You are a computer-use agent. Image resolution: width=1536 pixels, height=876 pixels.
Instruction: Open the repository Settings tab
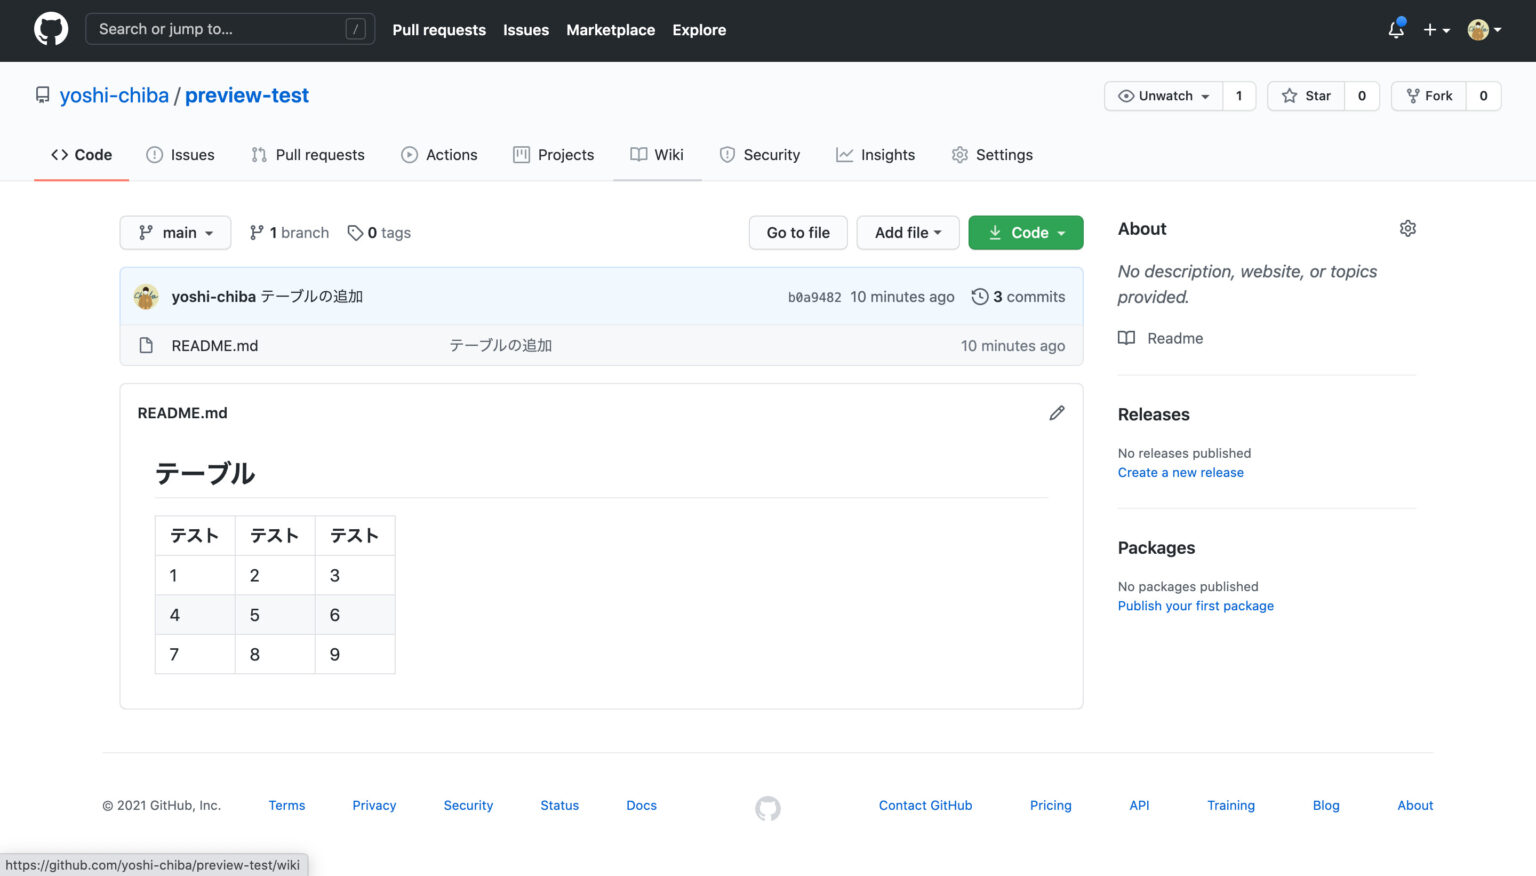pyautogui.click(x=991, y=154)
